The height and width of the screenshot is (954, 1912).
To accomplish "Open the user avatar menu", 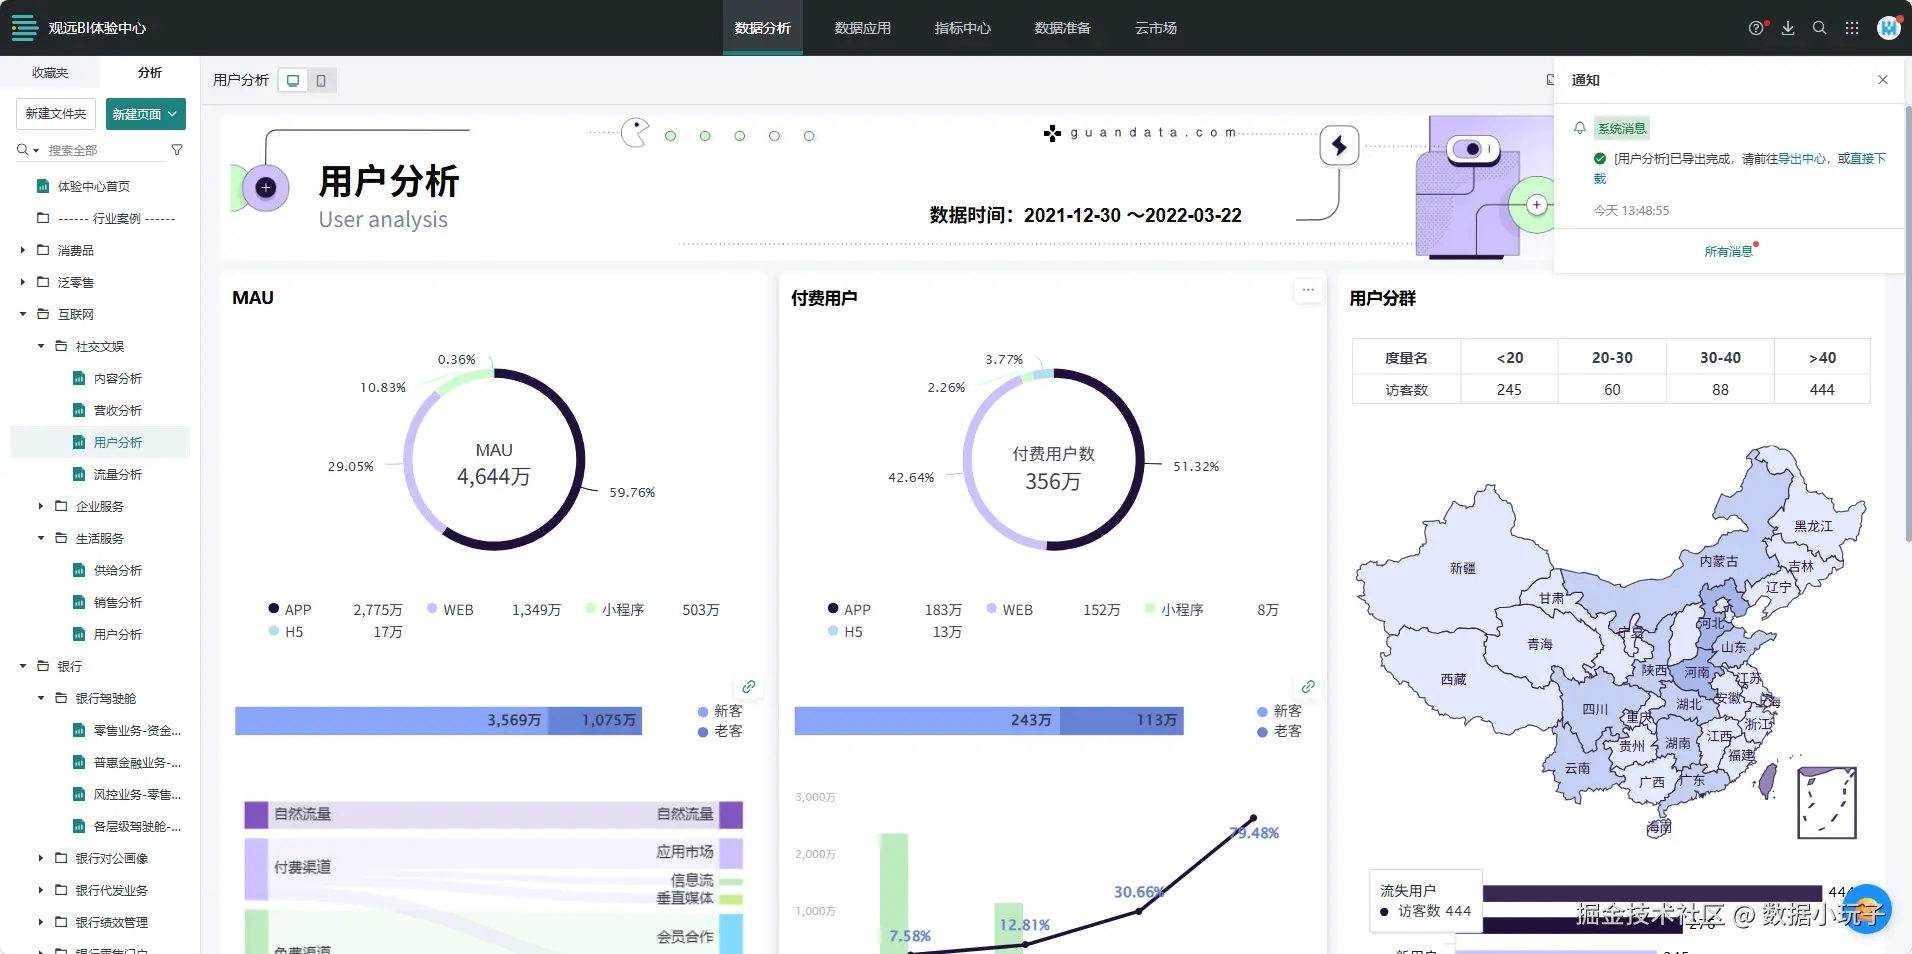I will 1888,28.
